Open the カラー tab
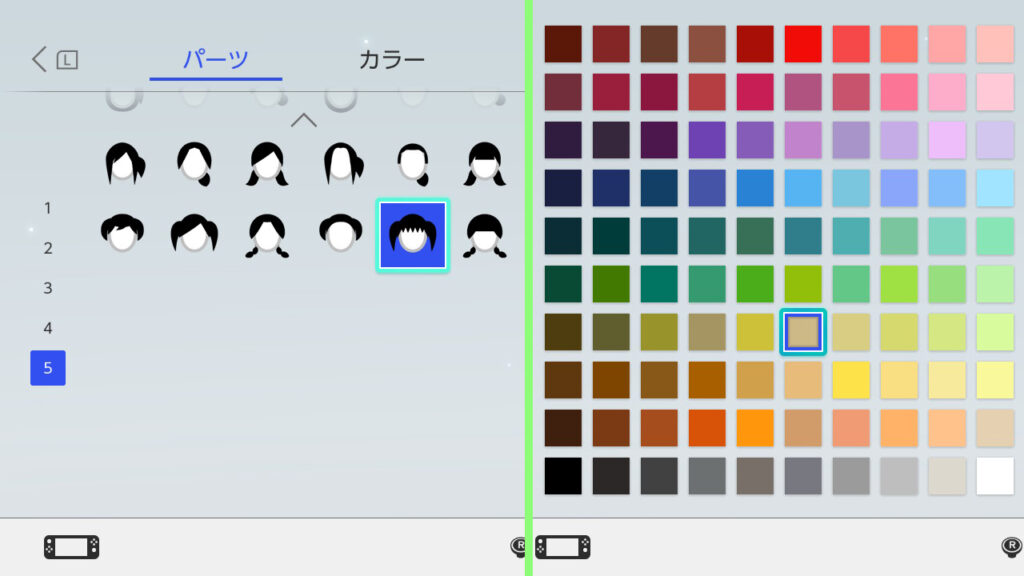 click(x=392, y=60)
